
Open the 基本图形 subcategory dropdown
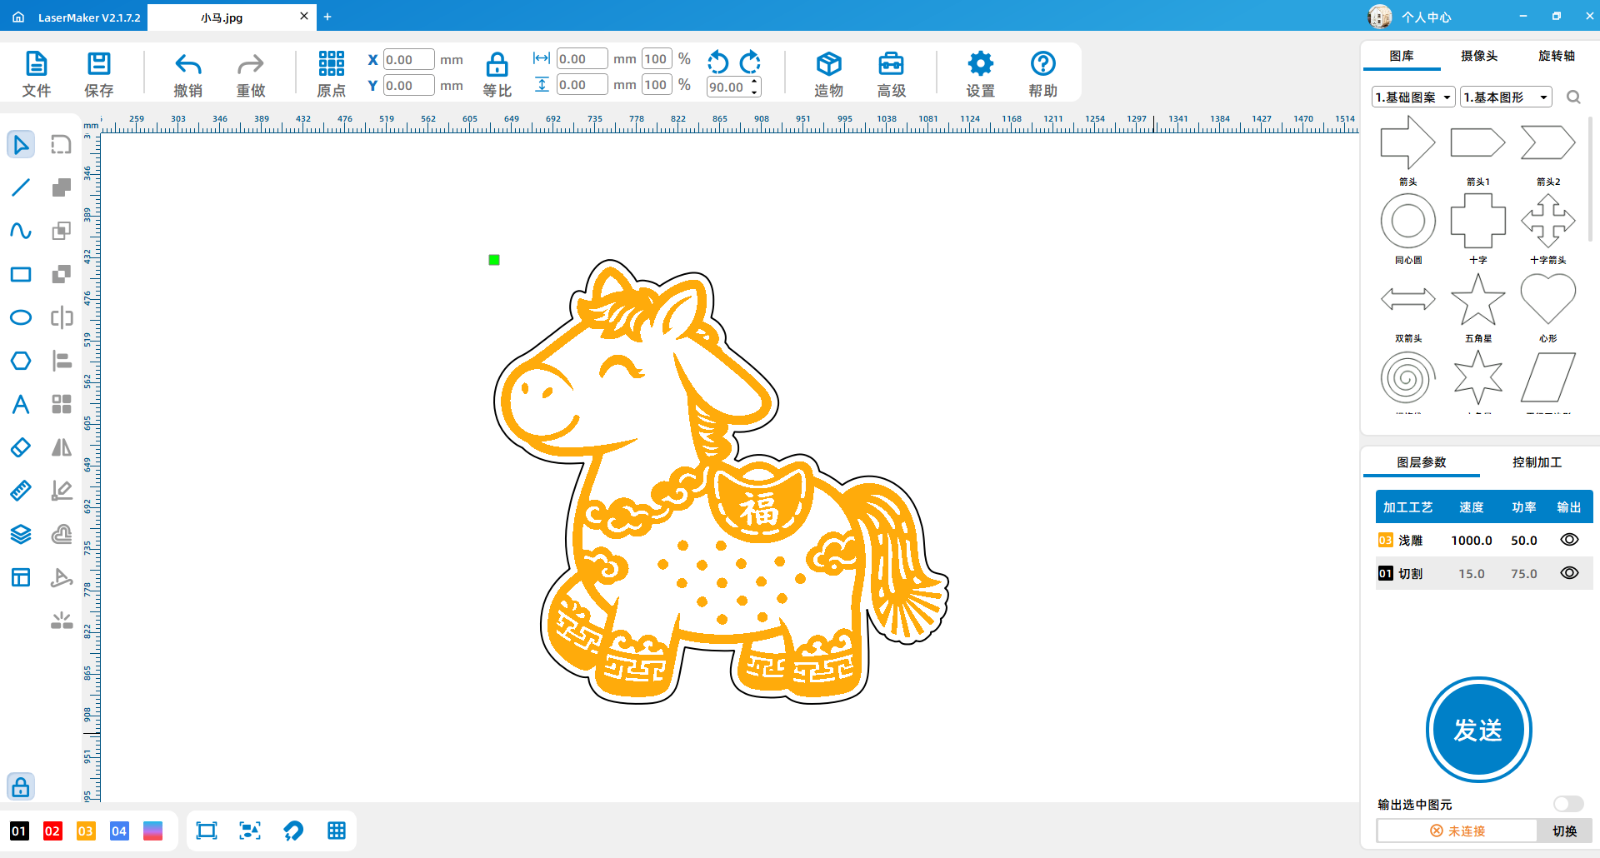(x=1505, y=97)
